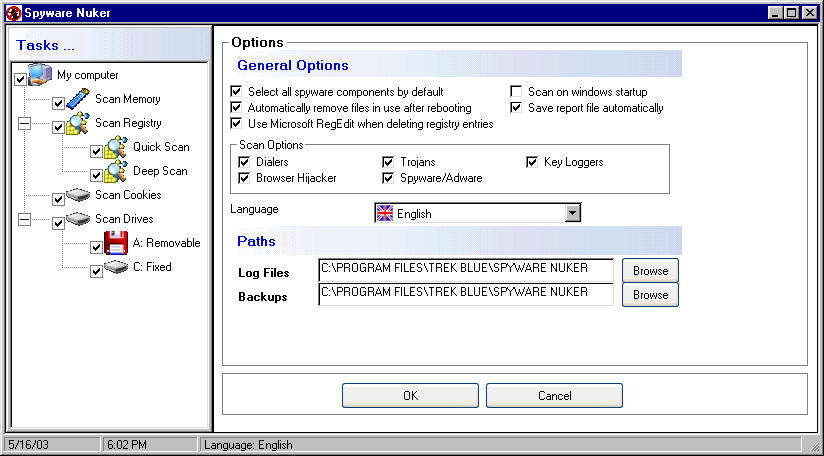
Task: Click the General Options heading
Action: [x=293, y=65]
